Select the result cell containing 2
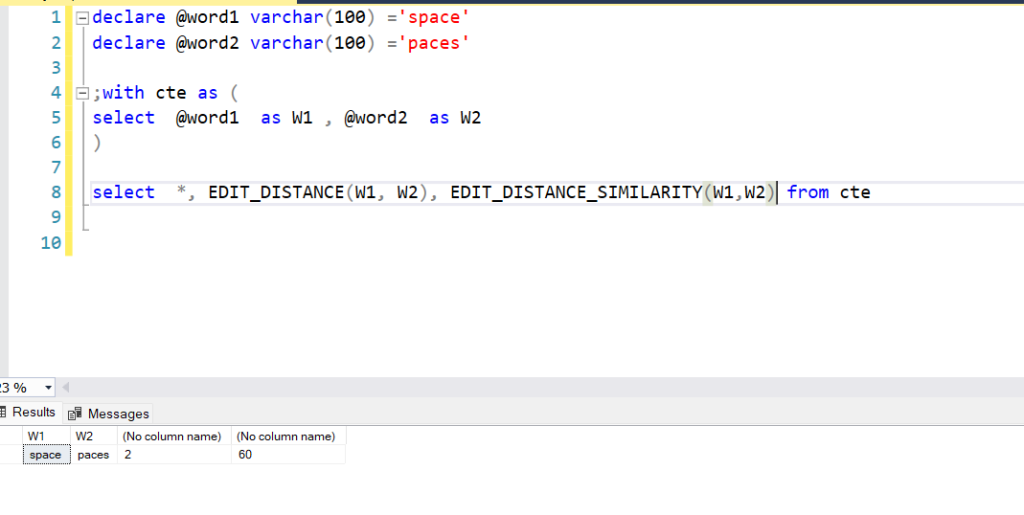 [174, 455]
